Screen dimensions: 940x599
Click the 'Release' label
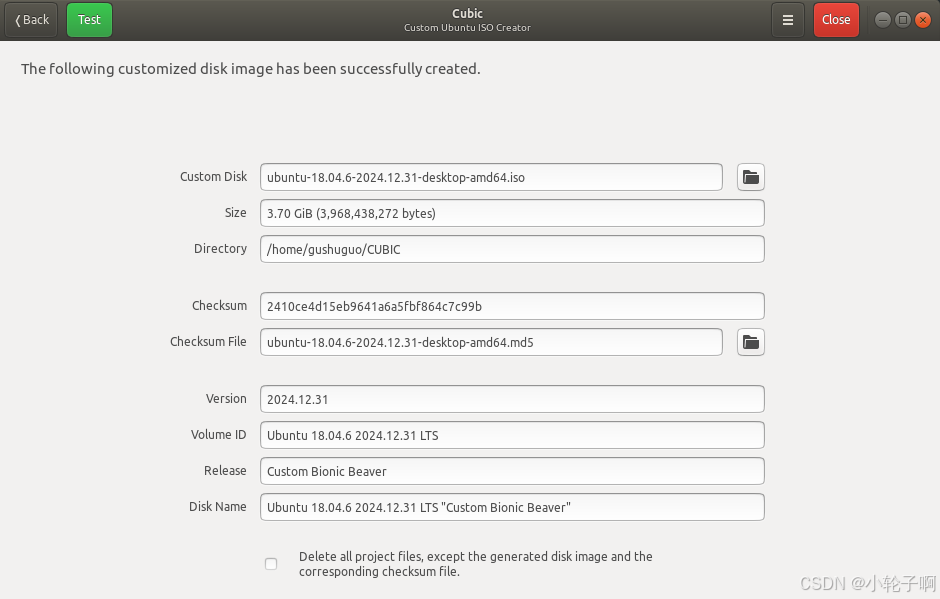pyautogui.click(x=225, y=470)
